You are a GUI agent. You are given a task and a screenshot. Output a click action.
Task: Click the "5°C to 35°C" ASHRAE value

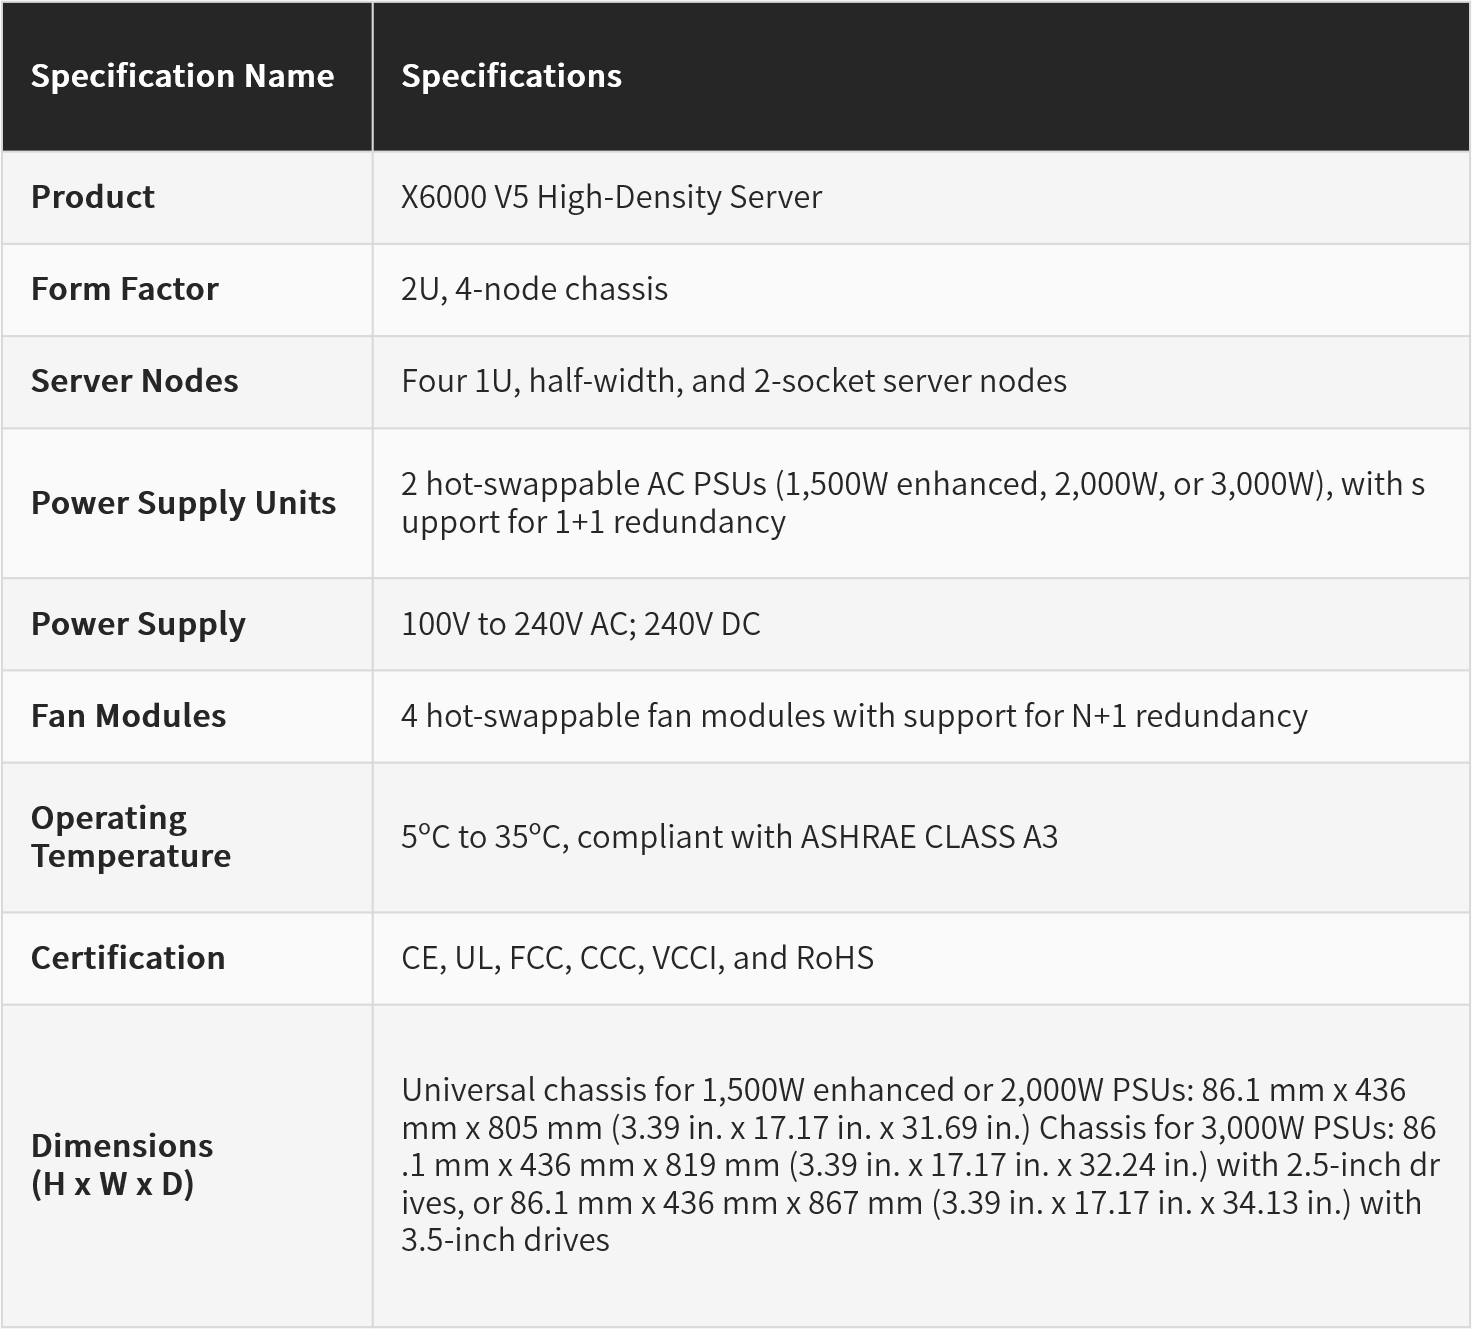pyautogui.click(x=729, y=837)
